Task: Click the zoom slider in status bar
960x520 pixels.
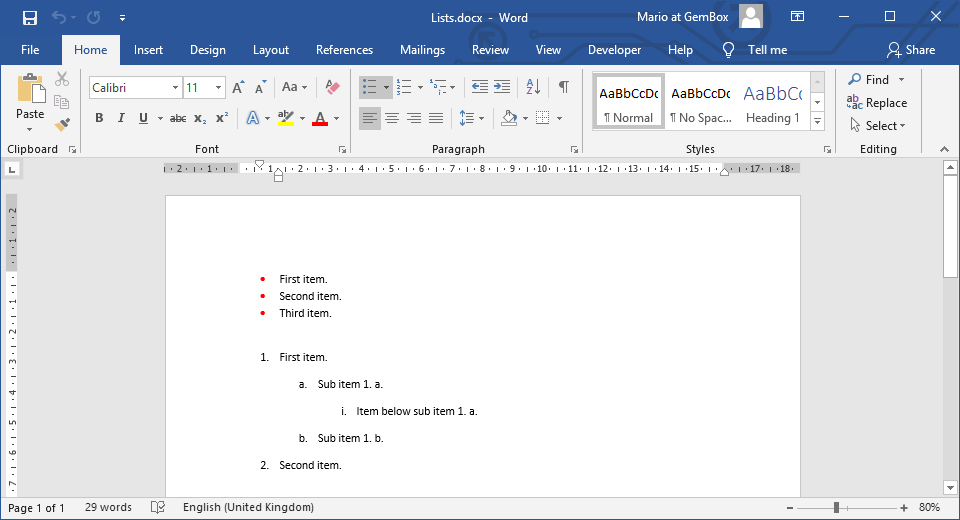Action: pos(836,508)
